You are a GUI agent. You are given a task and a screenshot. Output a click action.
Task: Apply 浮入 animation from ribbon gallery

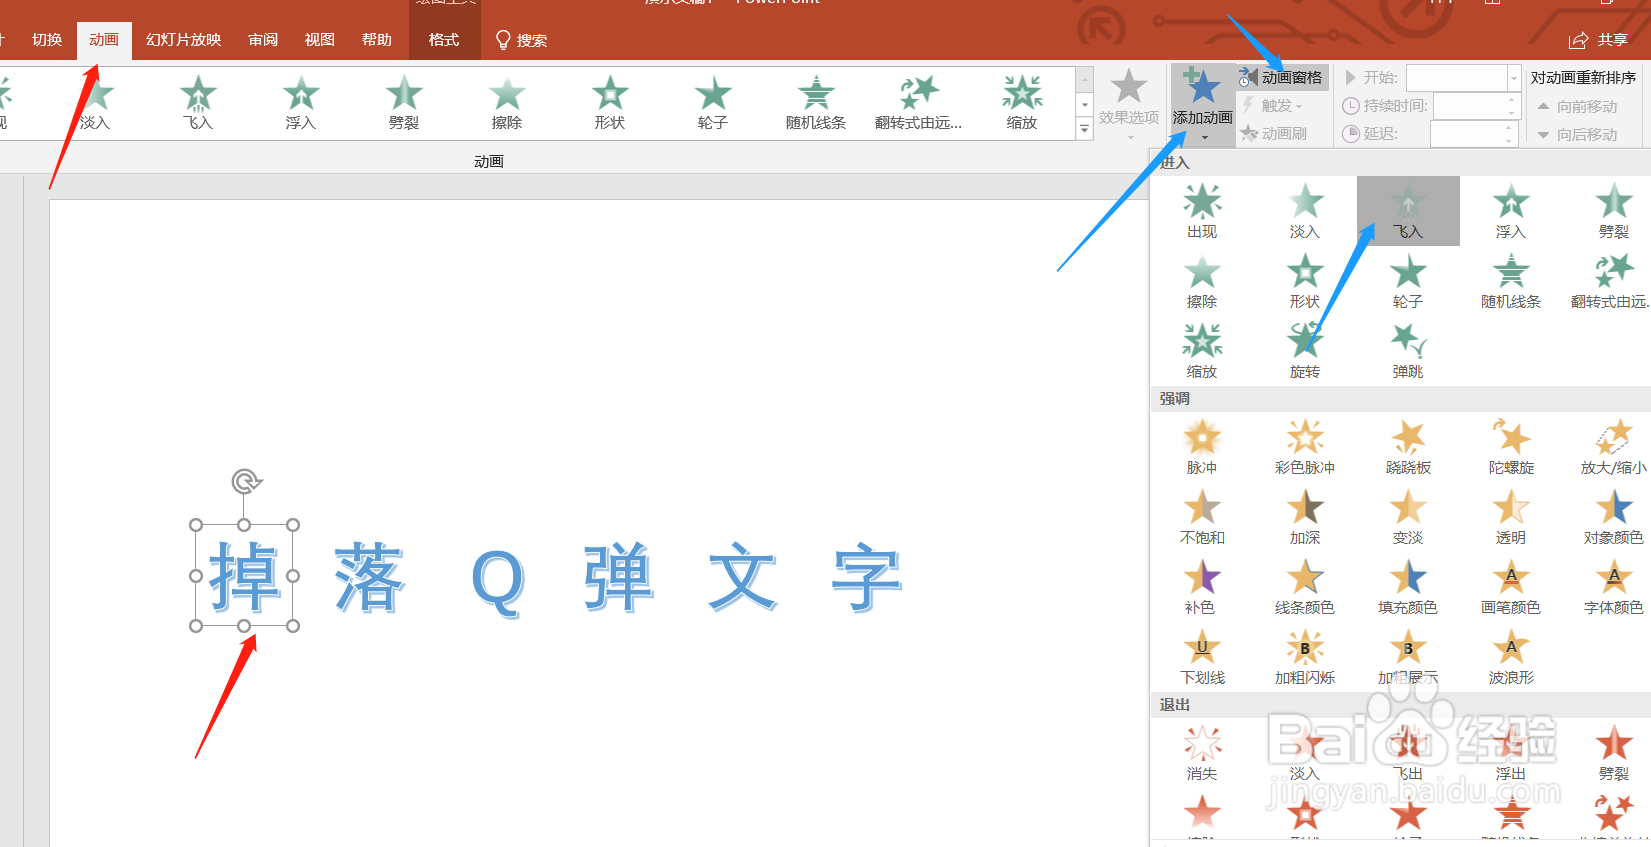coord(301,103)
